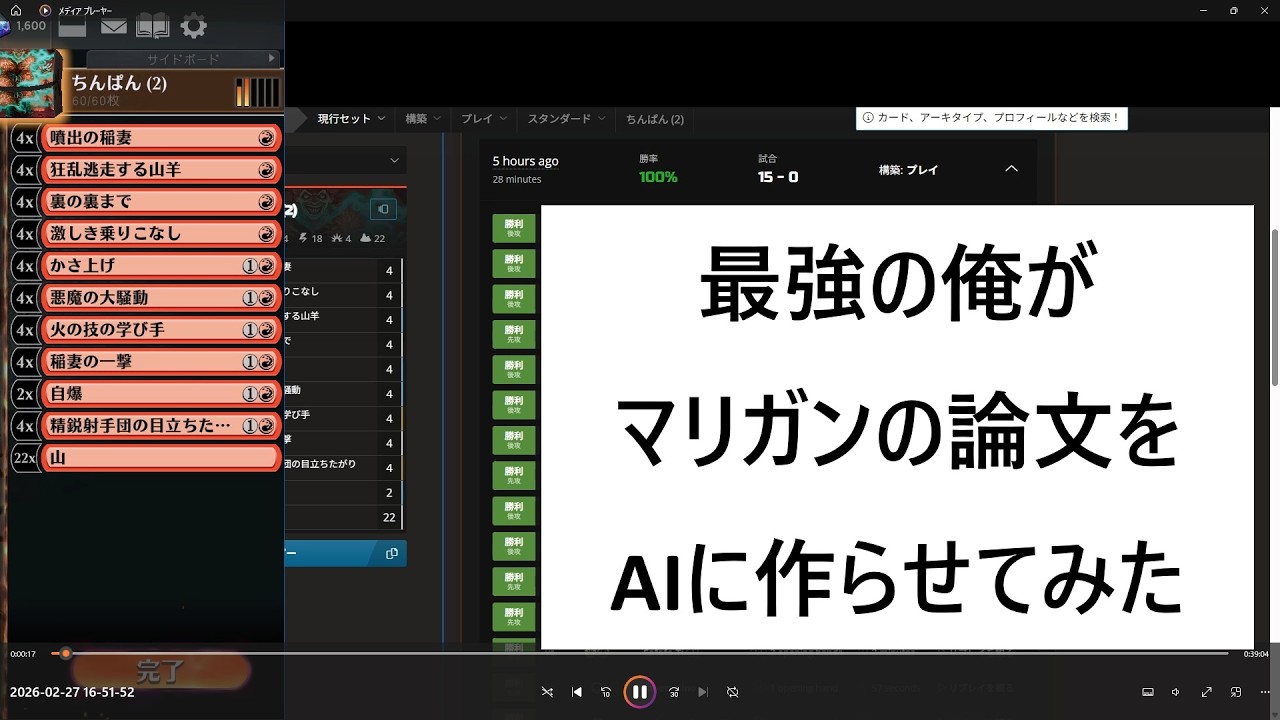Open the media player more options ellipsis
This screenshot has height=720, width=1280.
point(1264,692)
